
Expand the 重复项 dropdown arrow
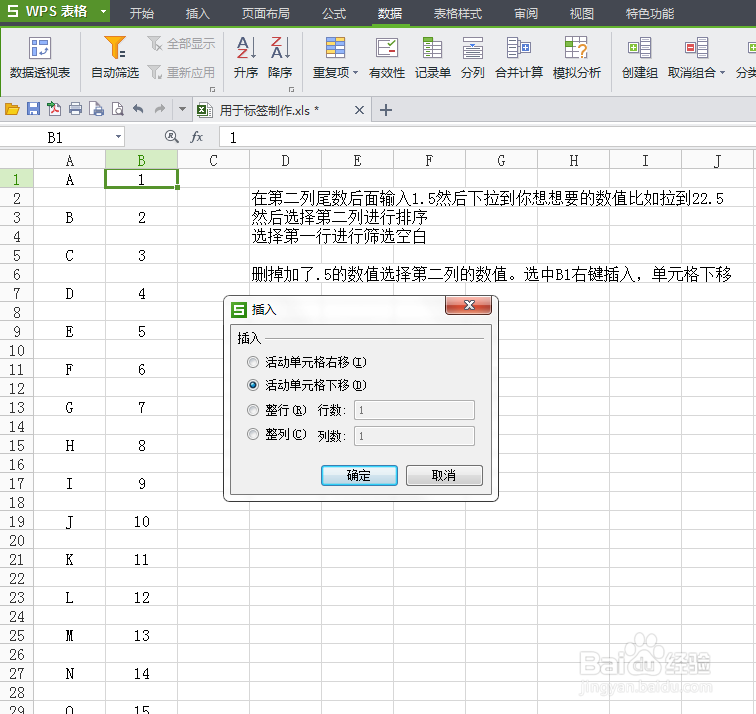(x=355, y=73)
